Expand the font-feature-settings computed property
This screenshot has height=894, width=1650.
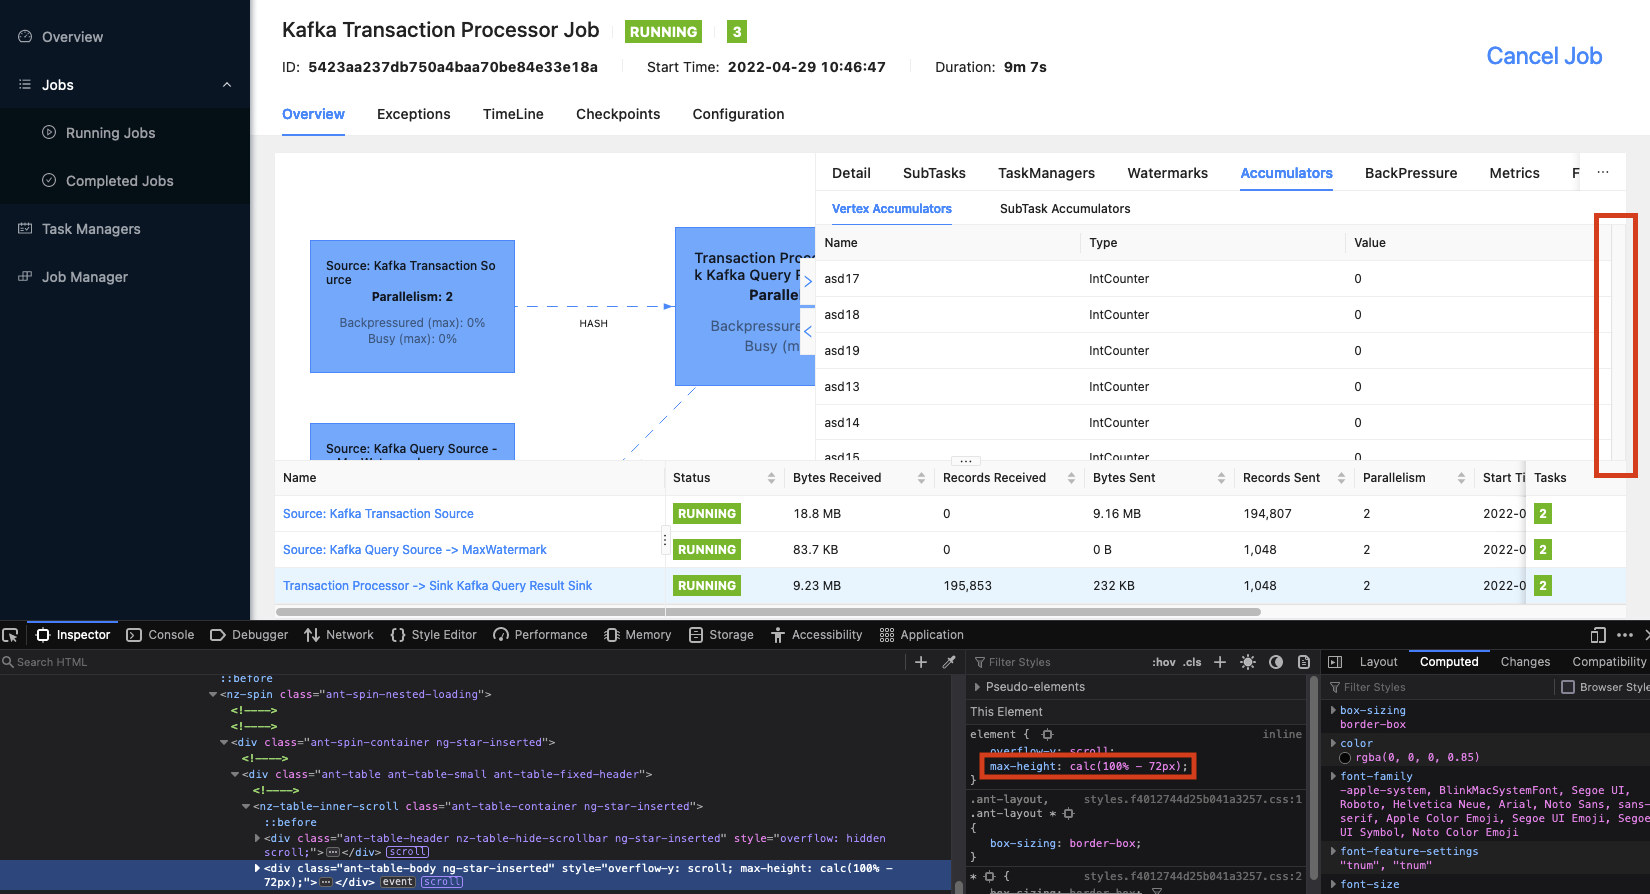1334,851
